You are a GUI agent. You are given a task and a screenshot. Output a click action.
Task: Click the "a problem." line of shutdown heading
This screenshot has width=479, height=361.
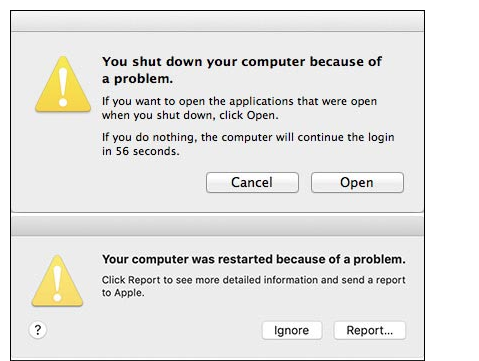[137, 79]
